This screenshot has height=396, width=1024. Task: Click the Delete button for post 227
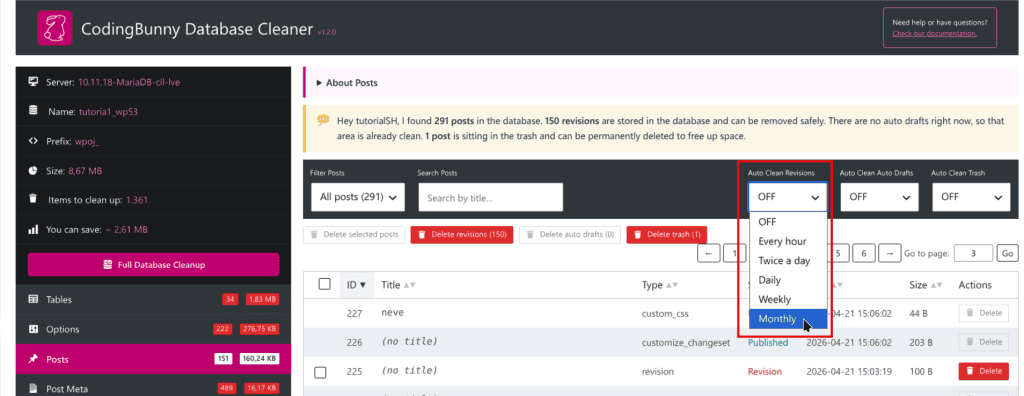click(984, 313)
